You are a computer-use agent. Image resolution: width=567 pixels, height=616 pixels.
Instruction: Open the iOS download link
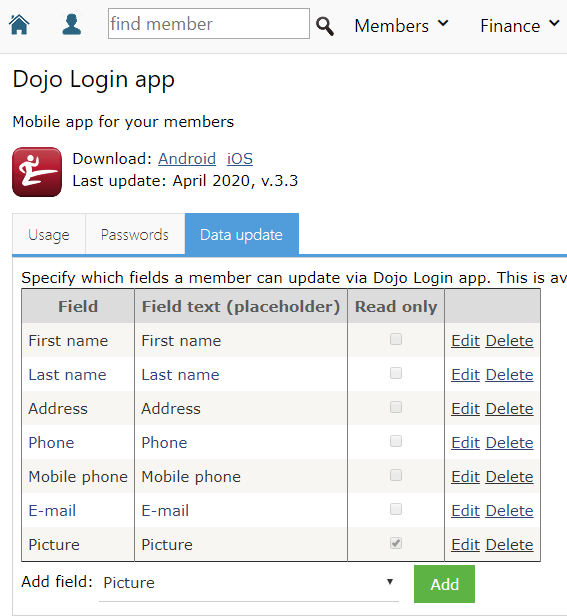(240, 159)
